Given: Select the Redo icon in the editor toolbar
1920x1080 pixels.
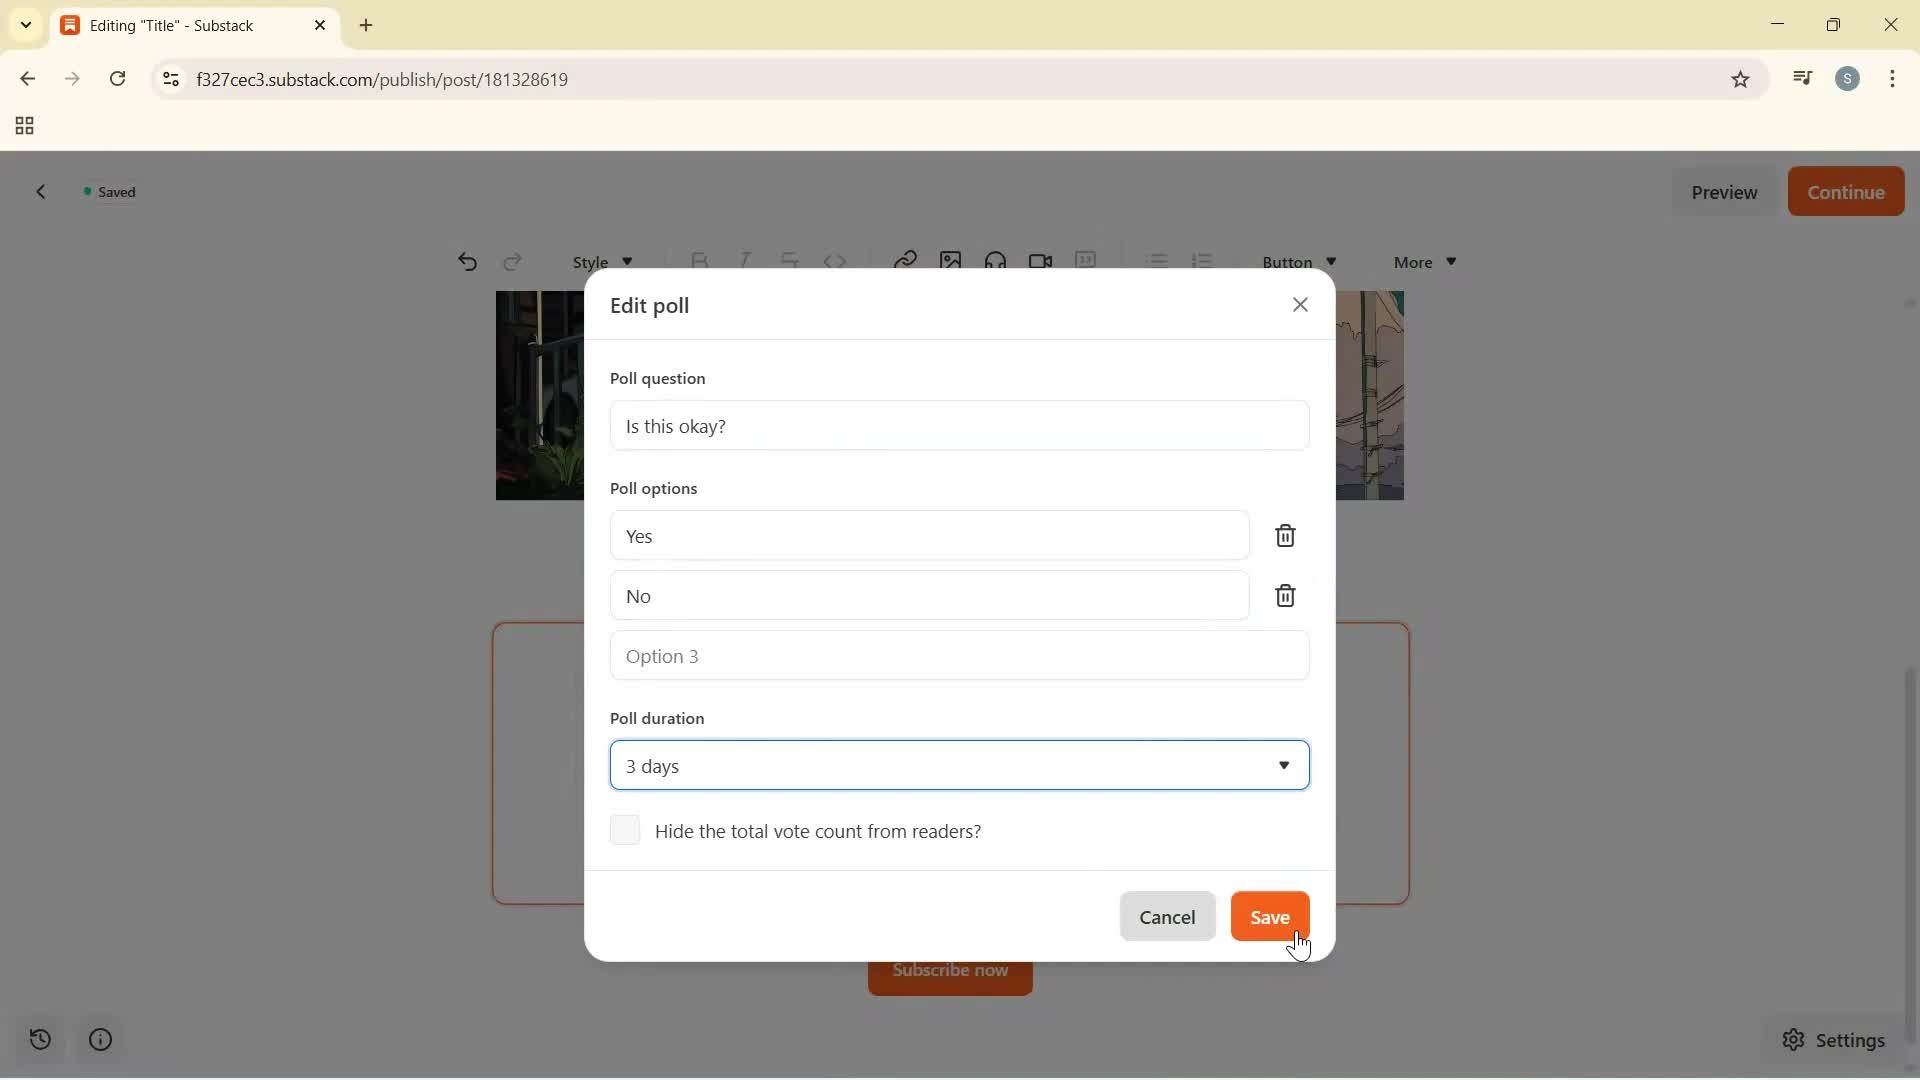Looking at the screenshot, I should point(511,261).
